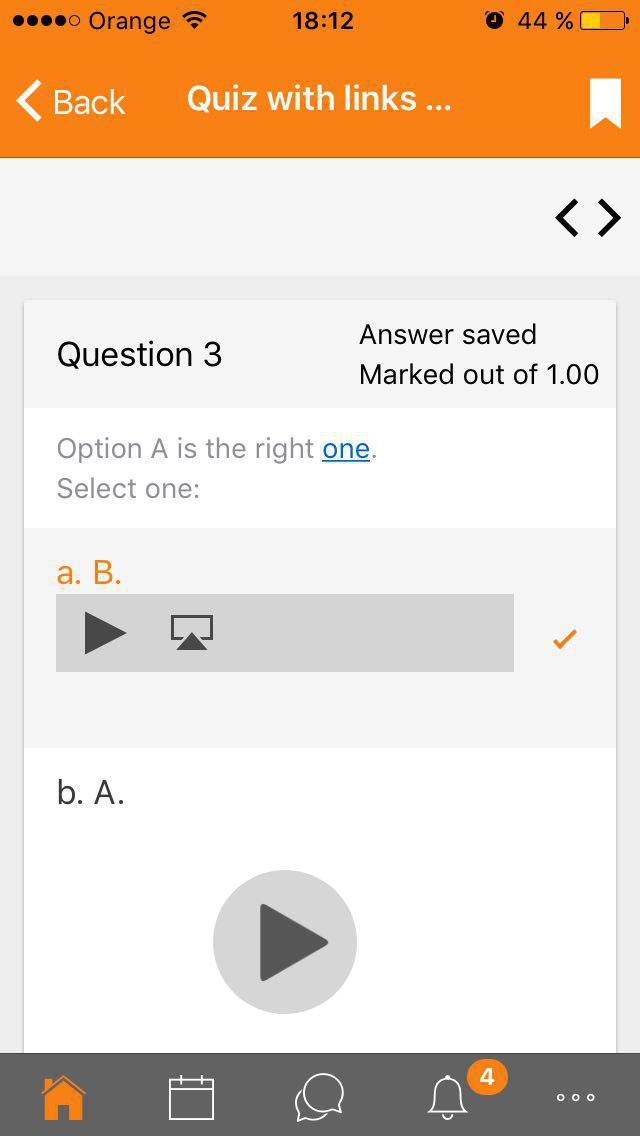Screen dimensions: 640x1136
Task: Open the messages chat bubble icon
Action: [319, 1097]
